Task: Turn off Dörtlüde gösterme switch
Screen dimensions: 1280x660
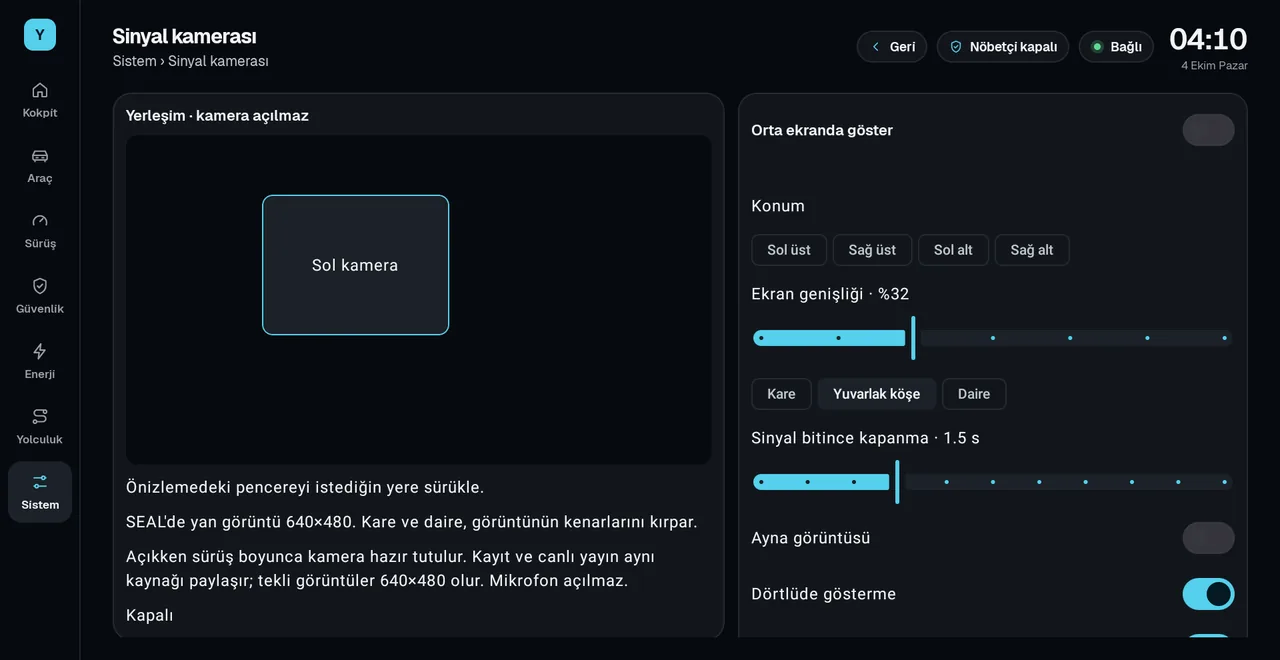Action: click(x=1208, y=594)
